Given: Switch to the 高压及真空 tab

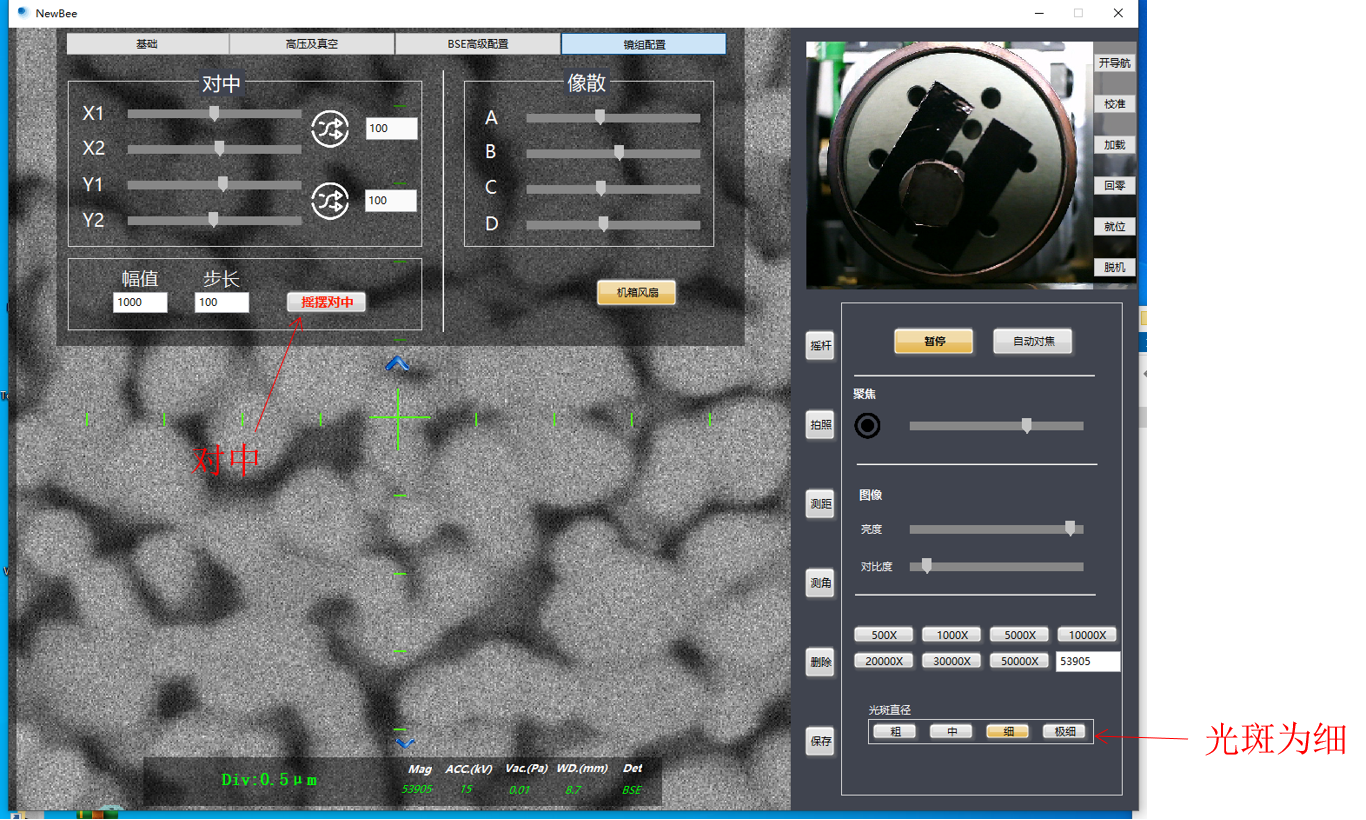Looking at the screenshot, I should click(x=312, y=44).
